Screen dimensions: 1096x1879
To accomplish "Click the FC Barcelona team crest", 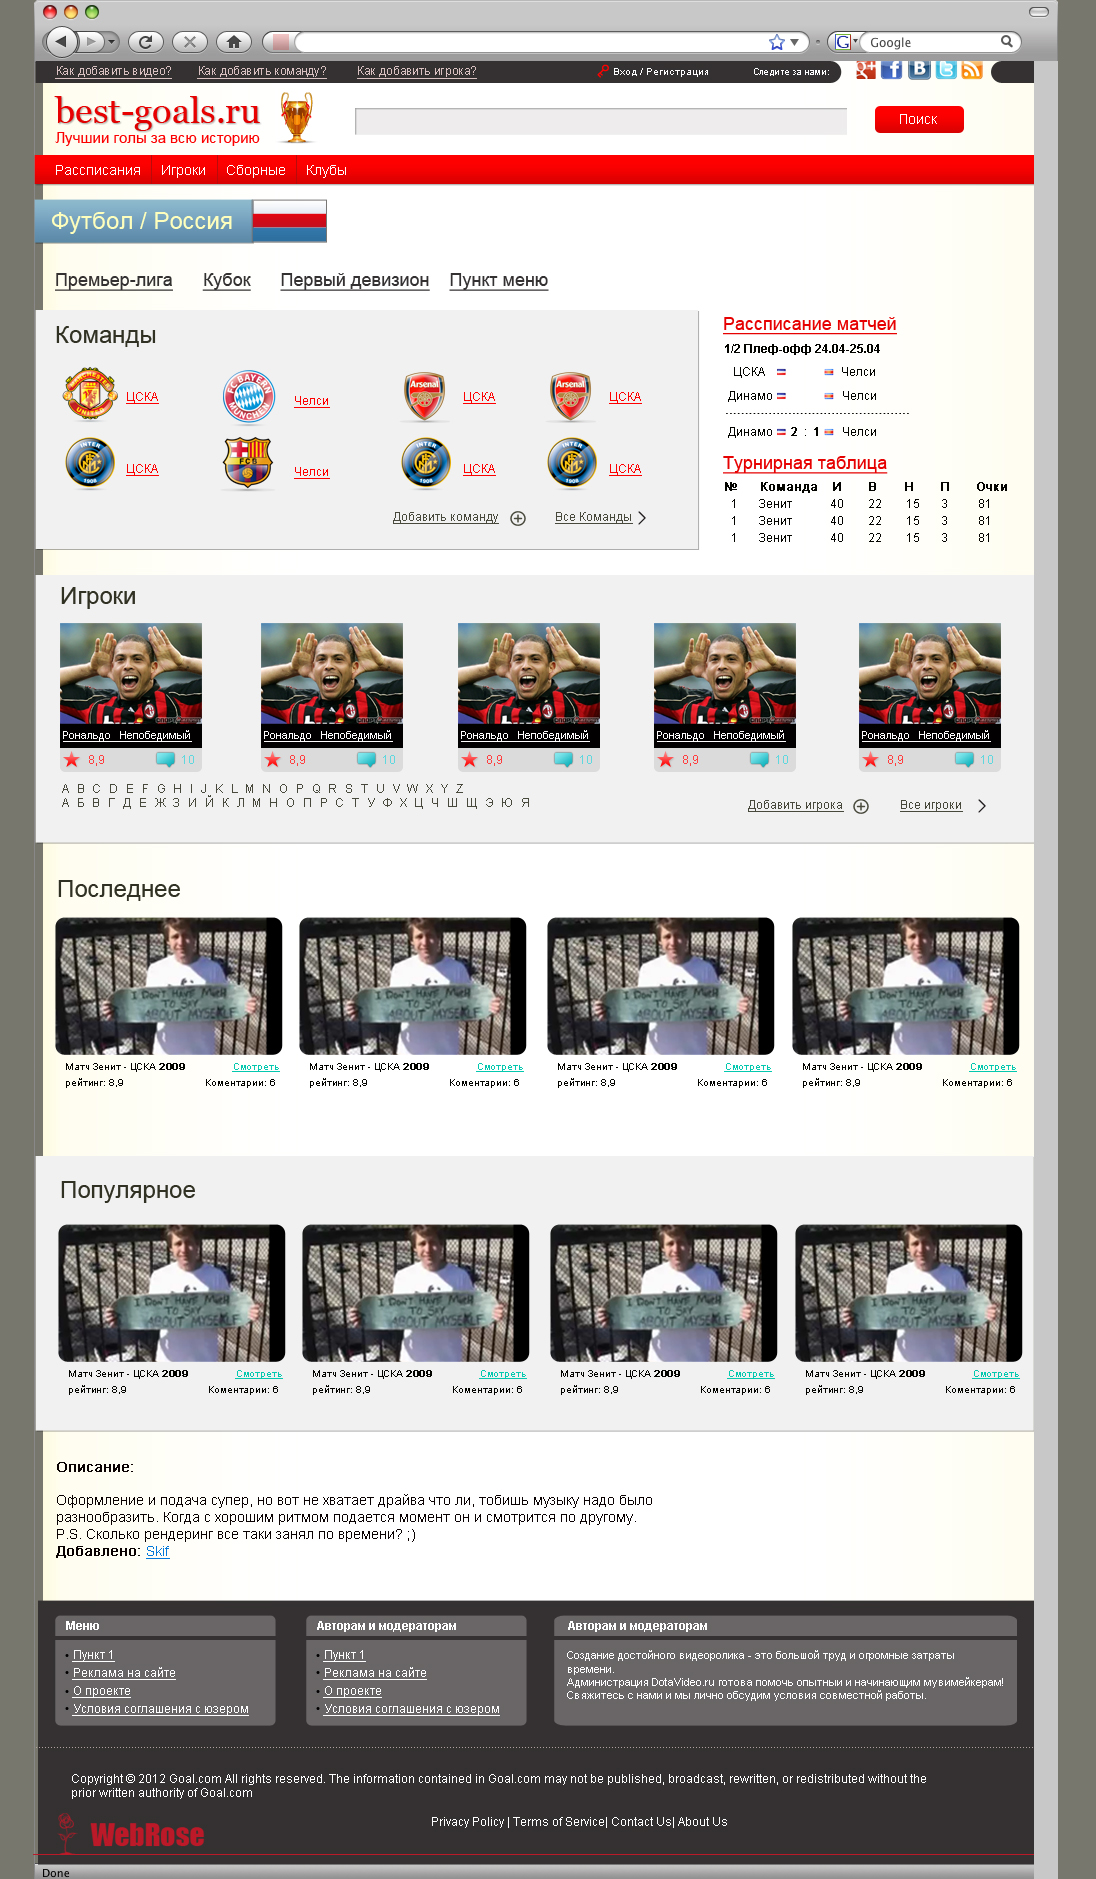I will click(x=248, y=463).
